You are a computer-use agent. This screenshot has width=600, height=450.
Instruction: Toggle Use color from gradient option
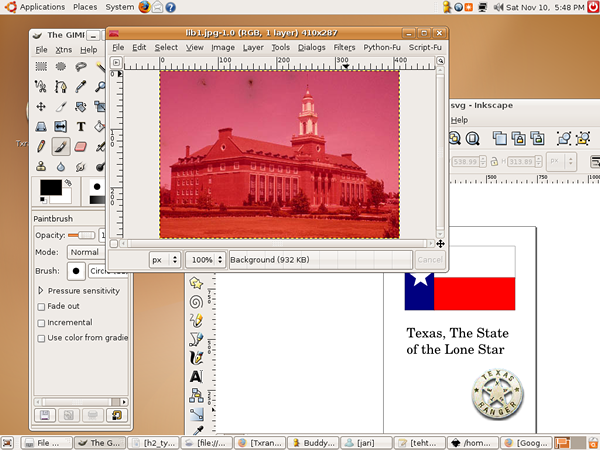click(41, 338)
